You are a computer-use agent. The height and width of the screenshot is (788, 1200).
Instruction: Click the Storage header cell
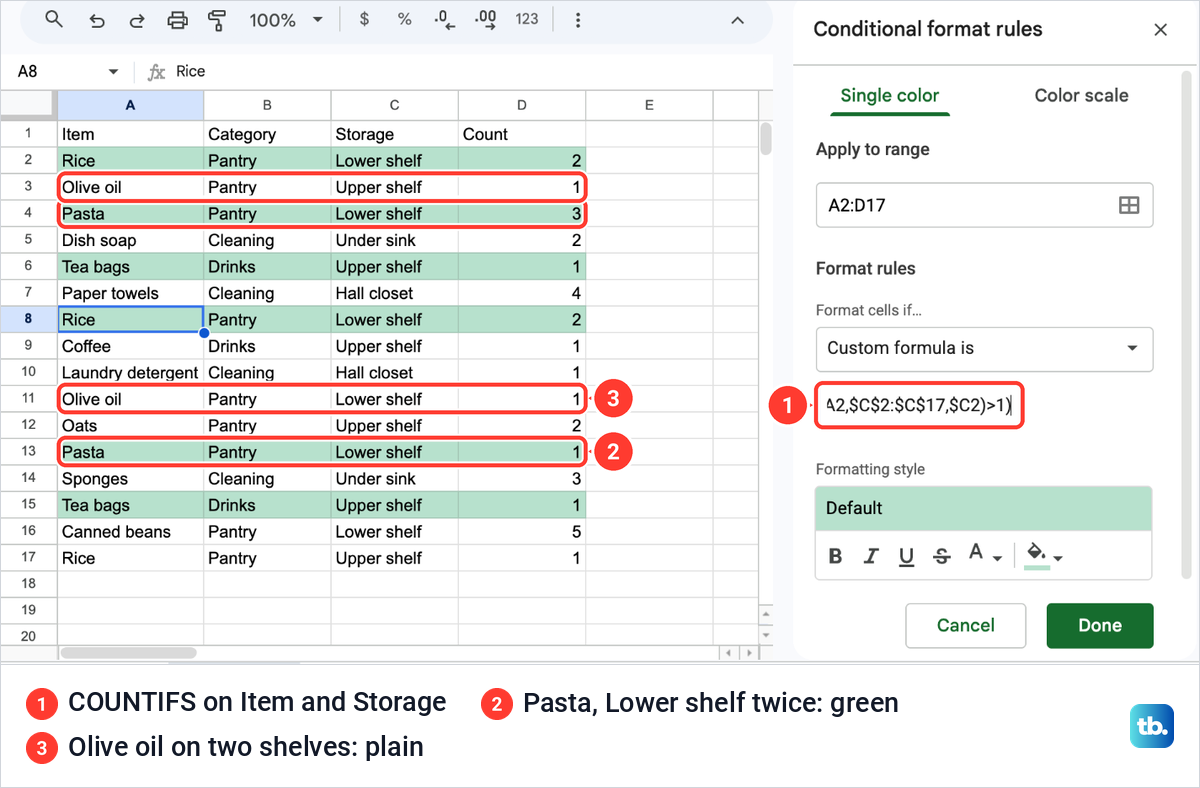394,134
